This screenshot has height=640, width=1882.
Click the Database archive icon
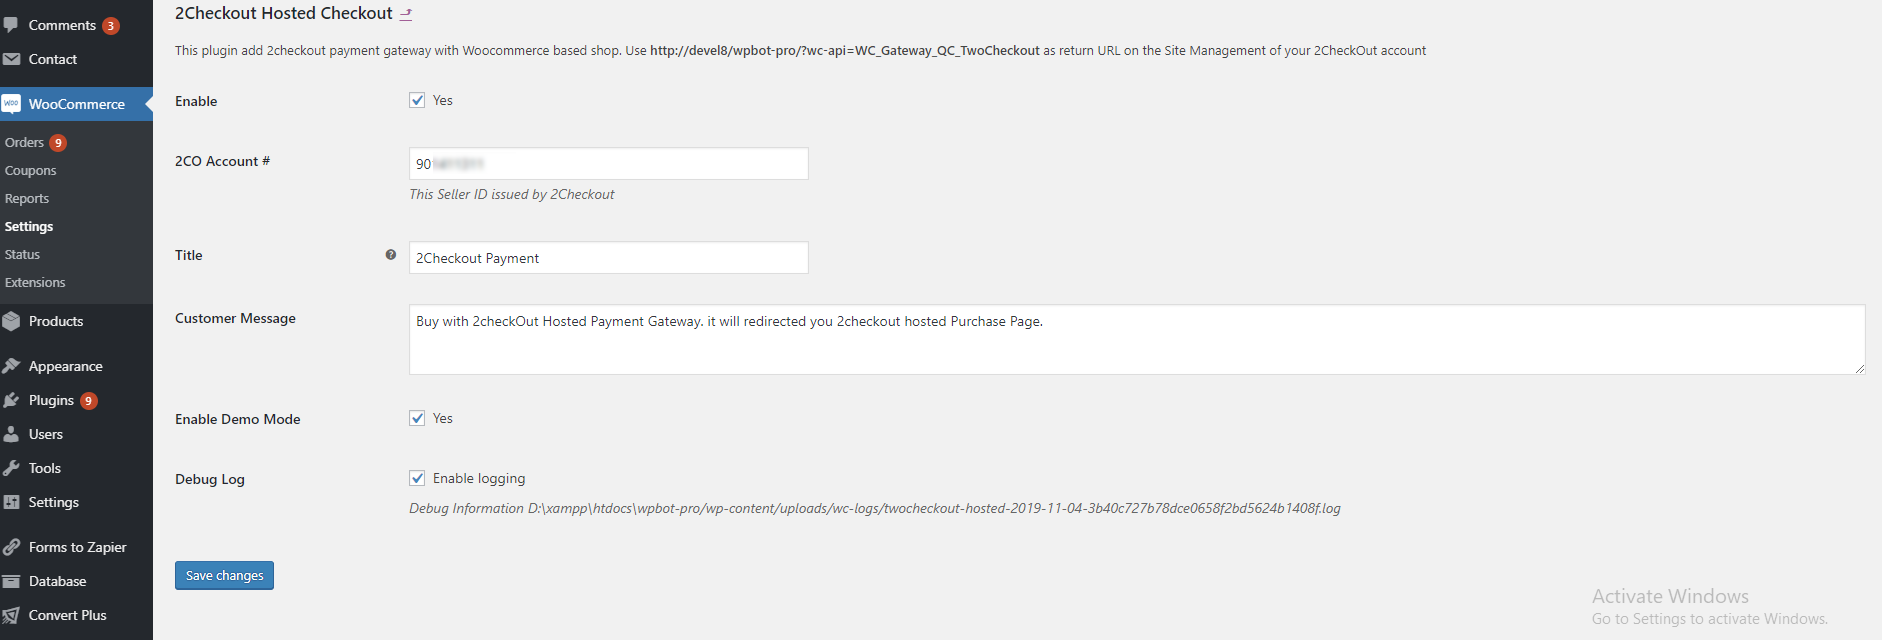pyautogui.click(x=11, y=581)
